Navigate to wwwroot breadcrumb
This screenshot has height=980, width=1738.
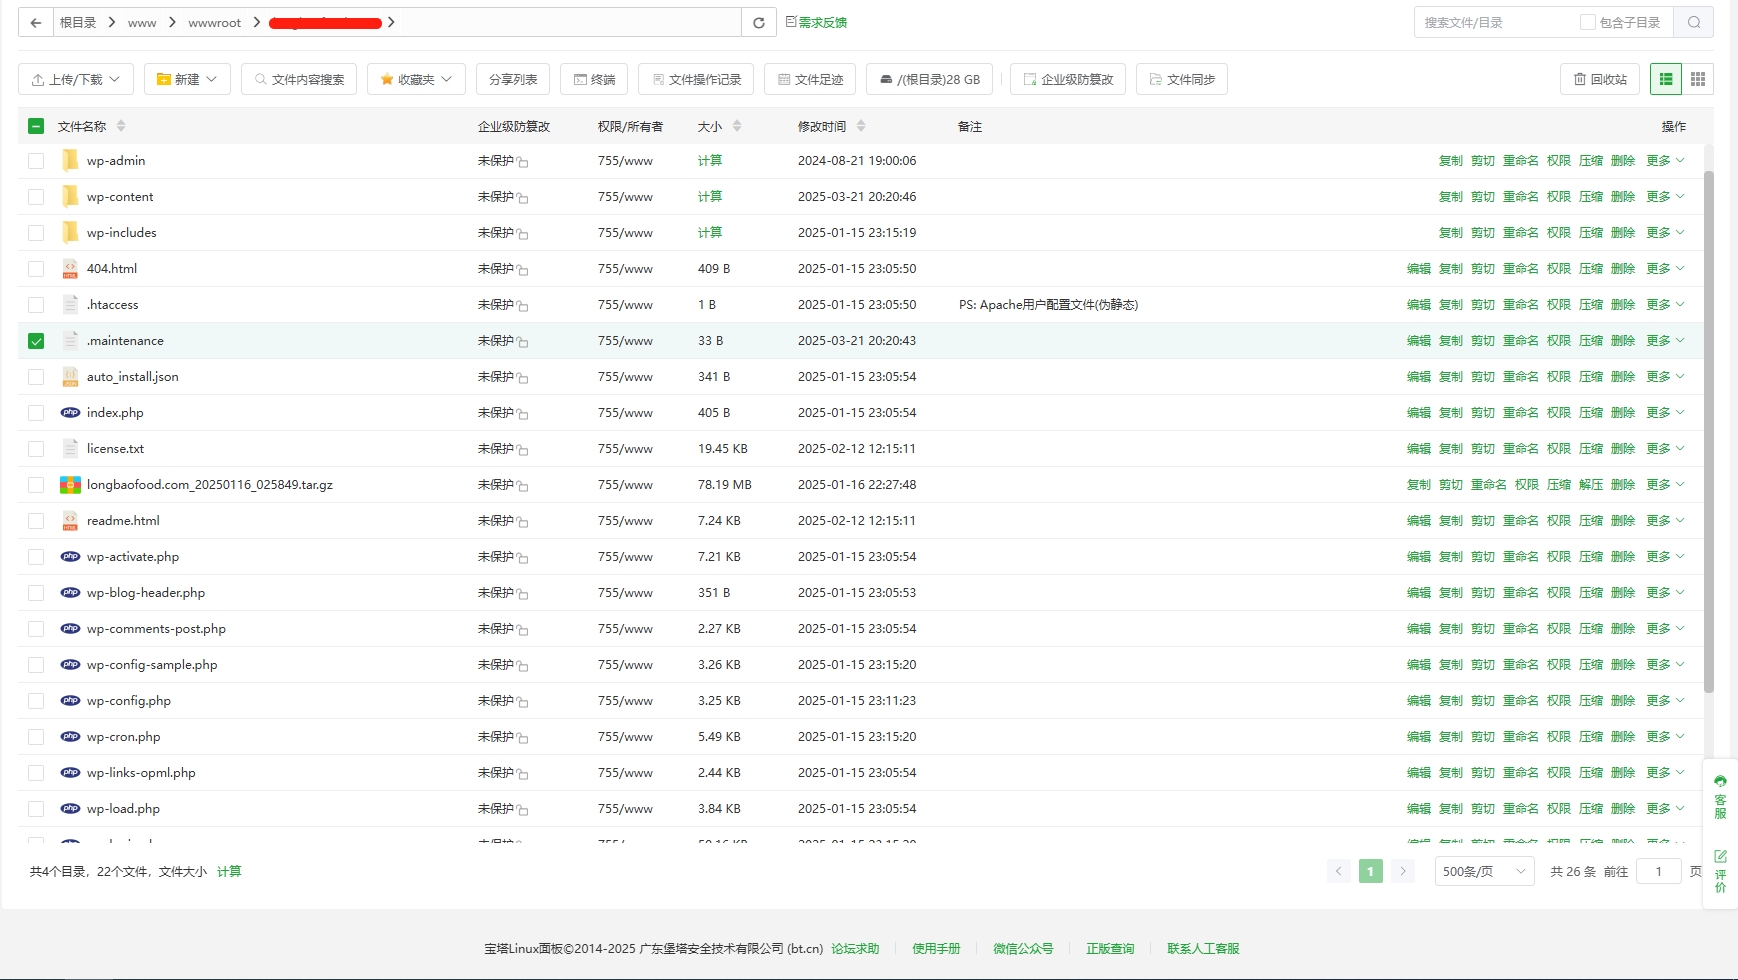pos(214,22)
